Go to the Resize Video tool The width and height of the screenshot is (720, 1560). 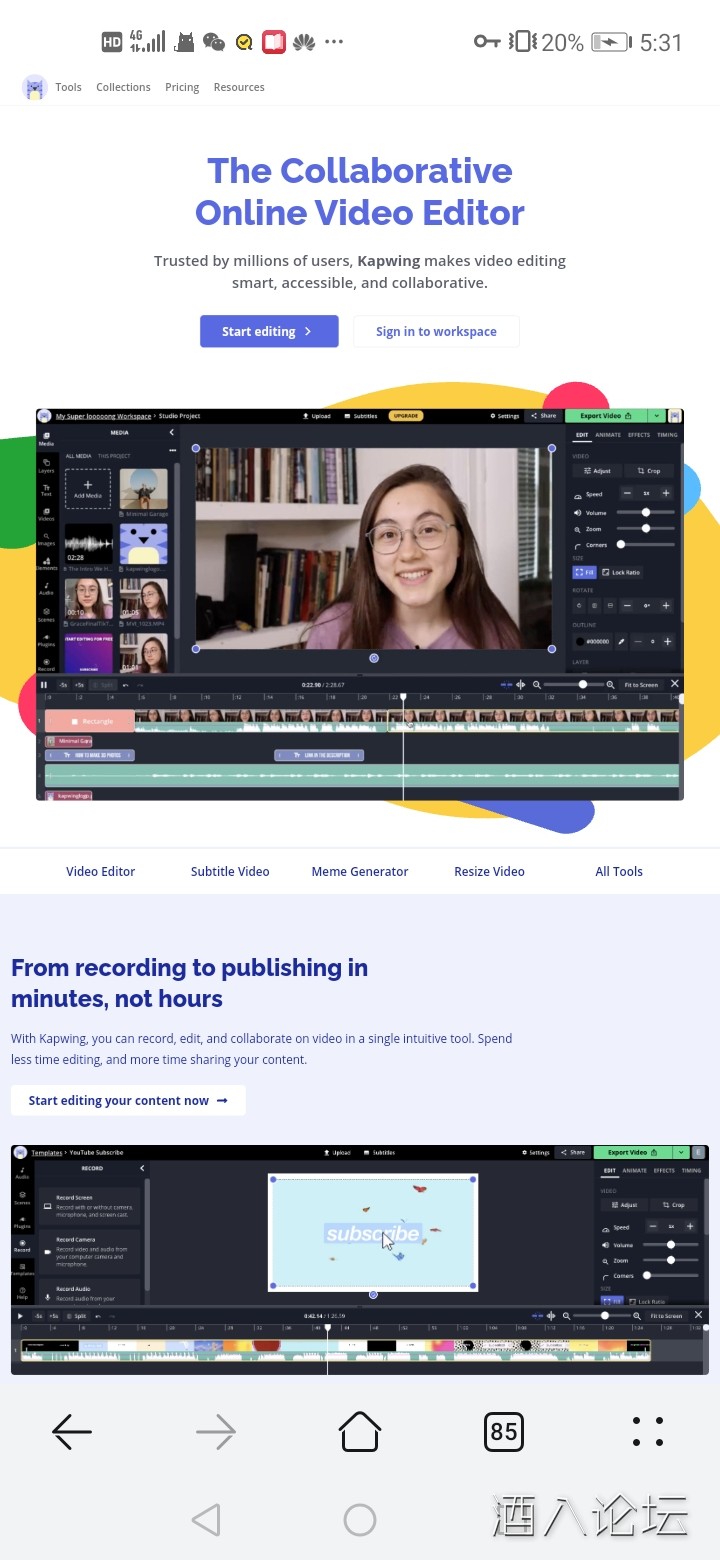(489, 872)
